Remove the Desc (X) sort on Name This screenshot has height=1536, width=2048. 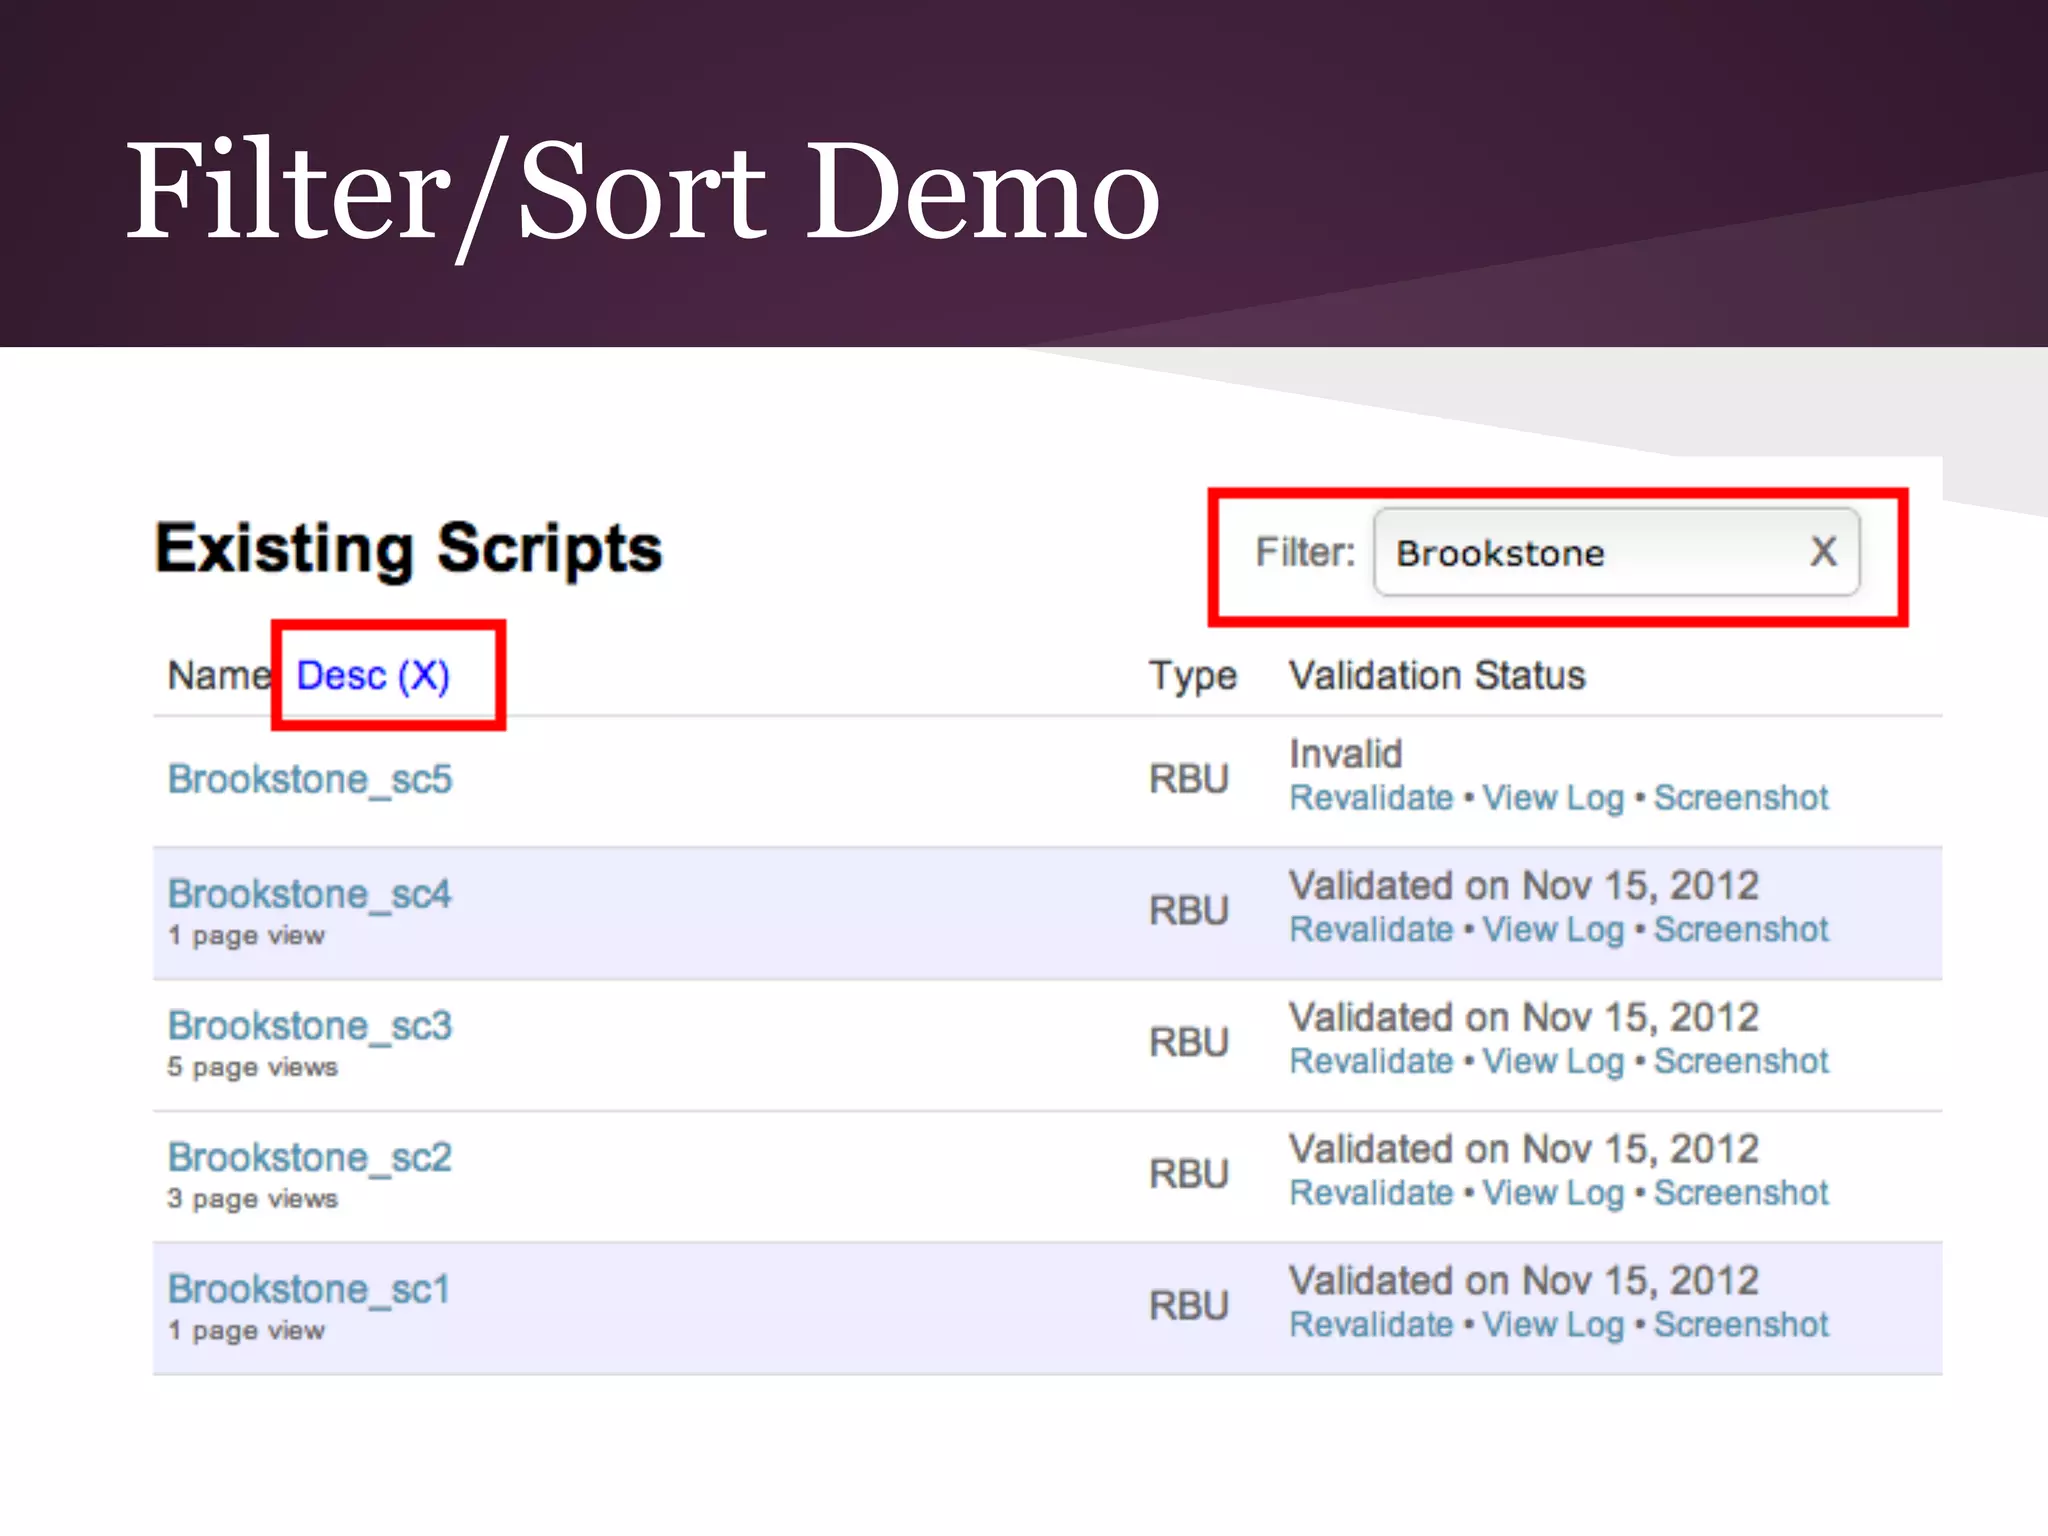(373, 676)
